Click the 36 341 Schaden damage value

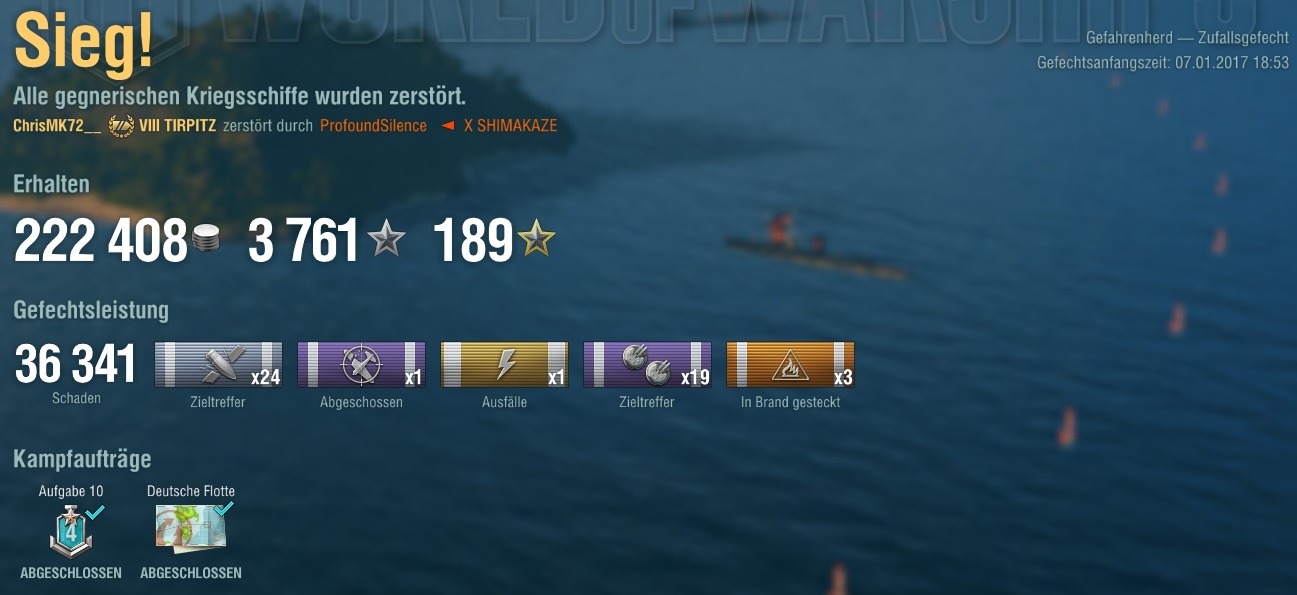[76, 364]
